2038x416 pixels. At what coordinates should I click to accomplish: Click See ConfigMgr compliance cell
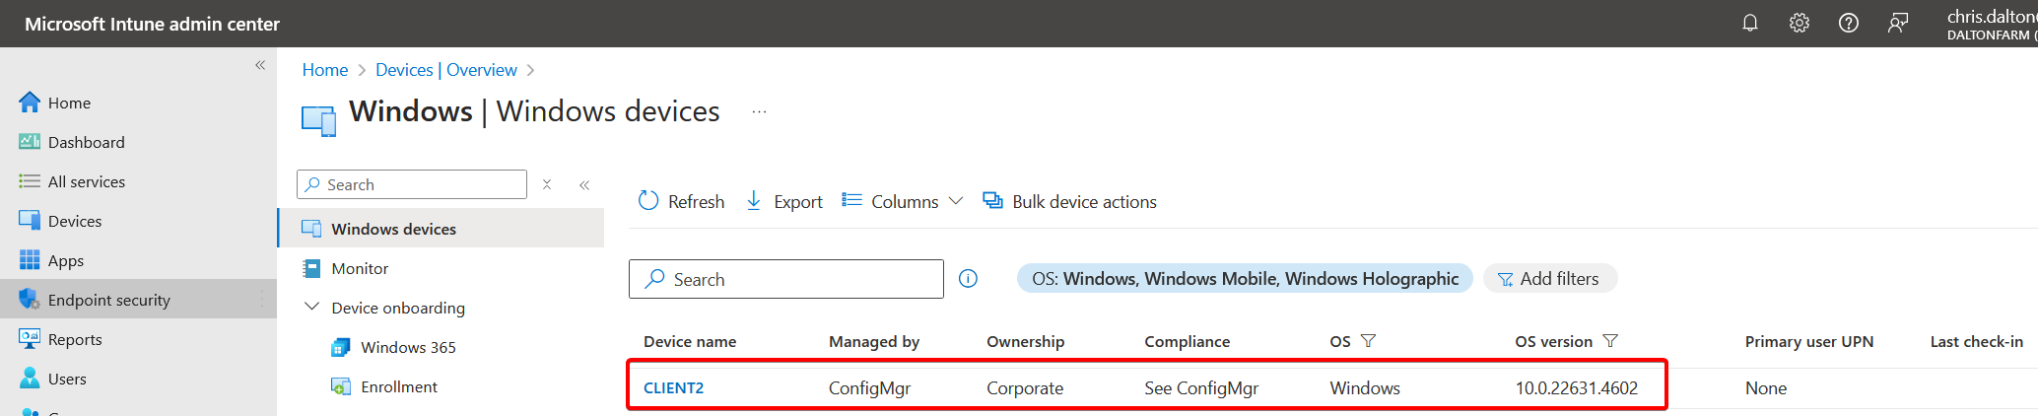[x=1201, y=388]
